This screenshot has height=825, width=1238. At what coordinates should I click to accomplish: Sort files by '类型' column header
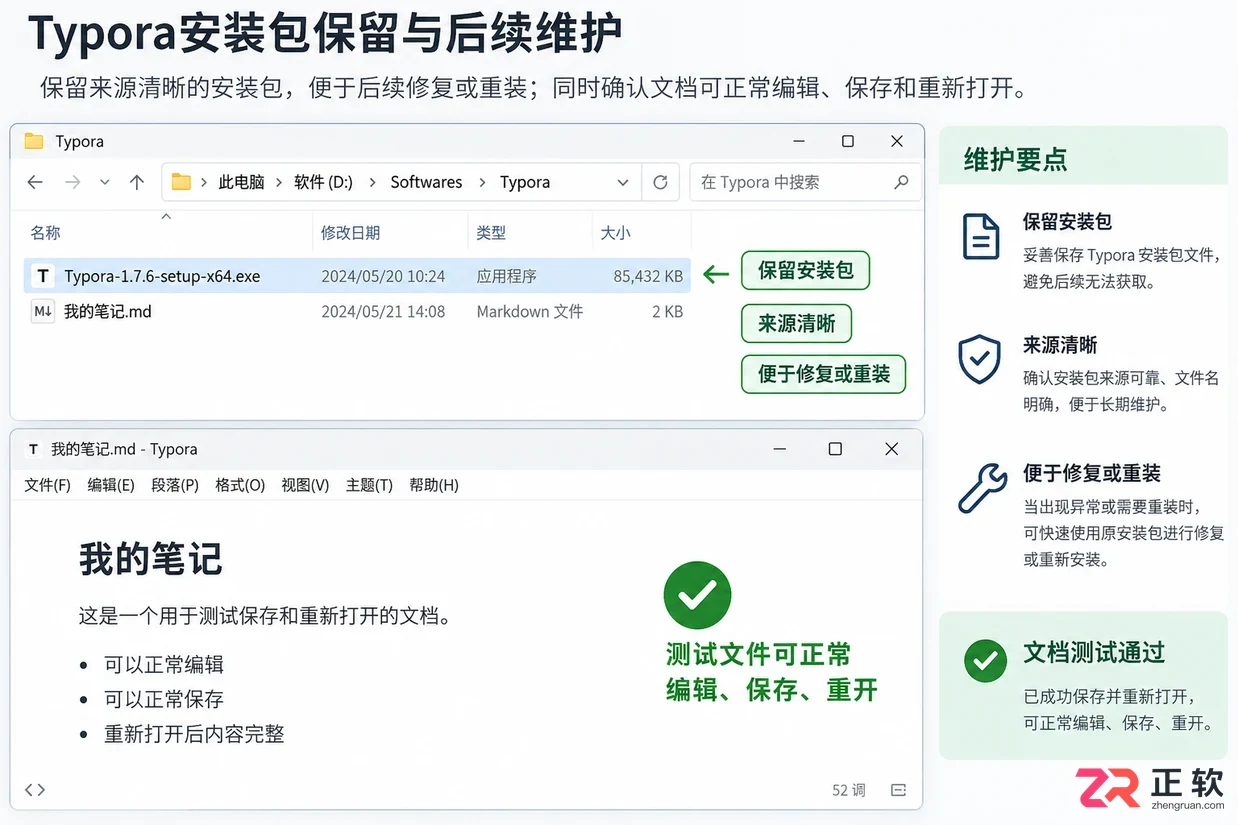pos(491,232)
